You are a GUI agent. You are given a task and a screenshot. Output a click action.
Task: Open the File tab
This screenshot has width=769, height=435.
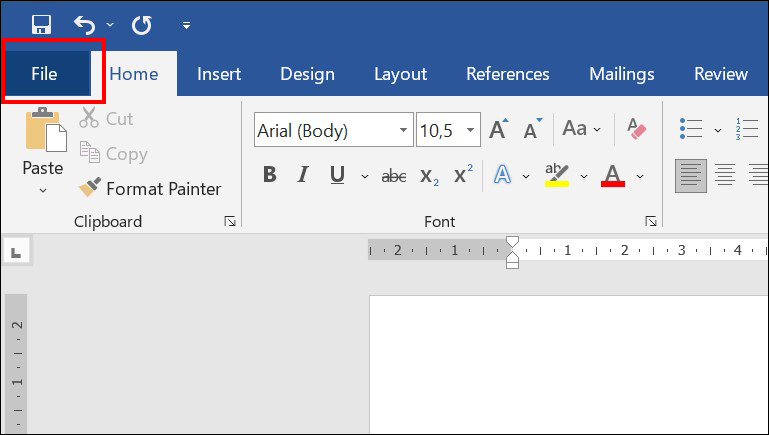(45, 74)
